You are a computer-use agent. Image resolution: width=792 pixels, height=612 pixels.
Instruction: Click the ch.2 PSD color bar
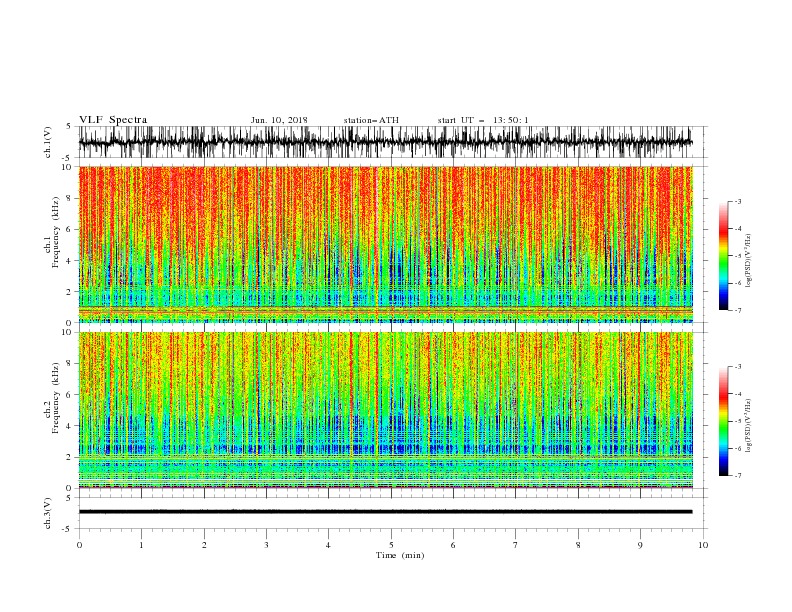(723, 421)
